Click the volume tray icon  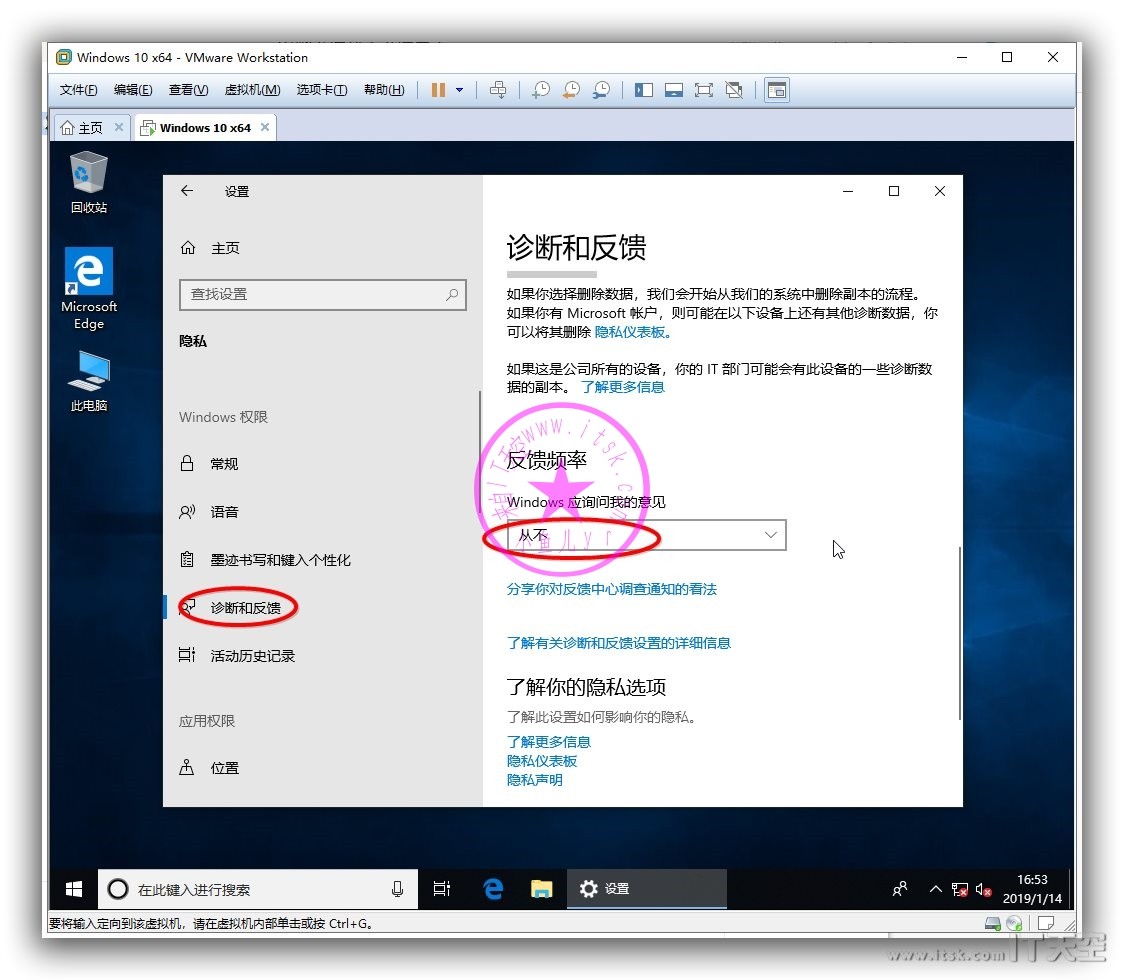[983, 890]
